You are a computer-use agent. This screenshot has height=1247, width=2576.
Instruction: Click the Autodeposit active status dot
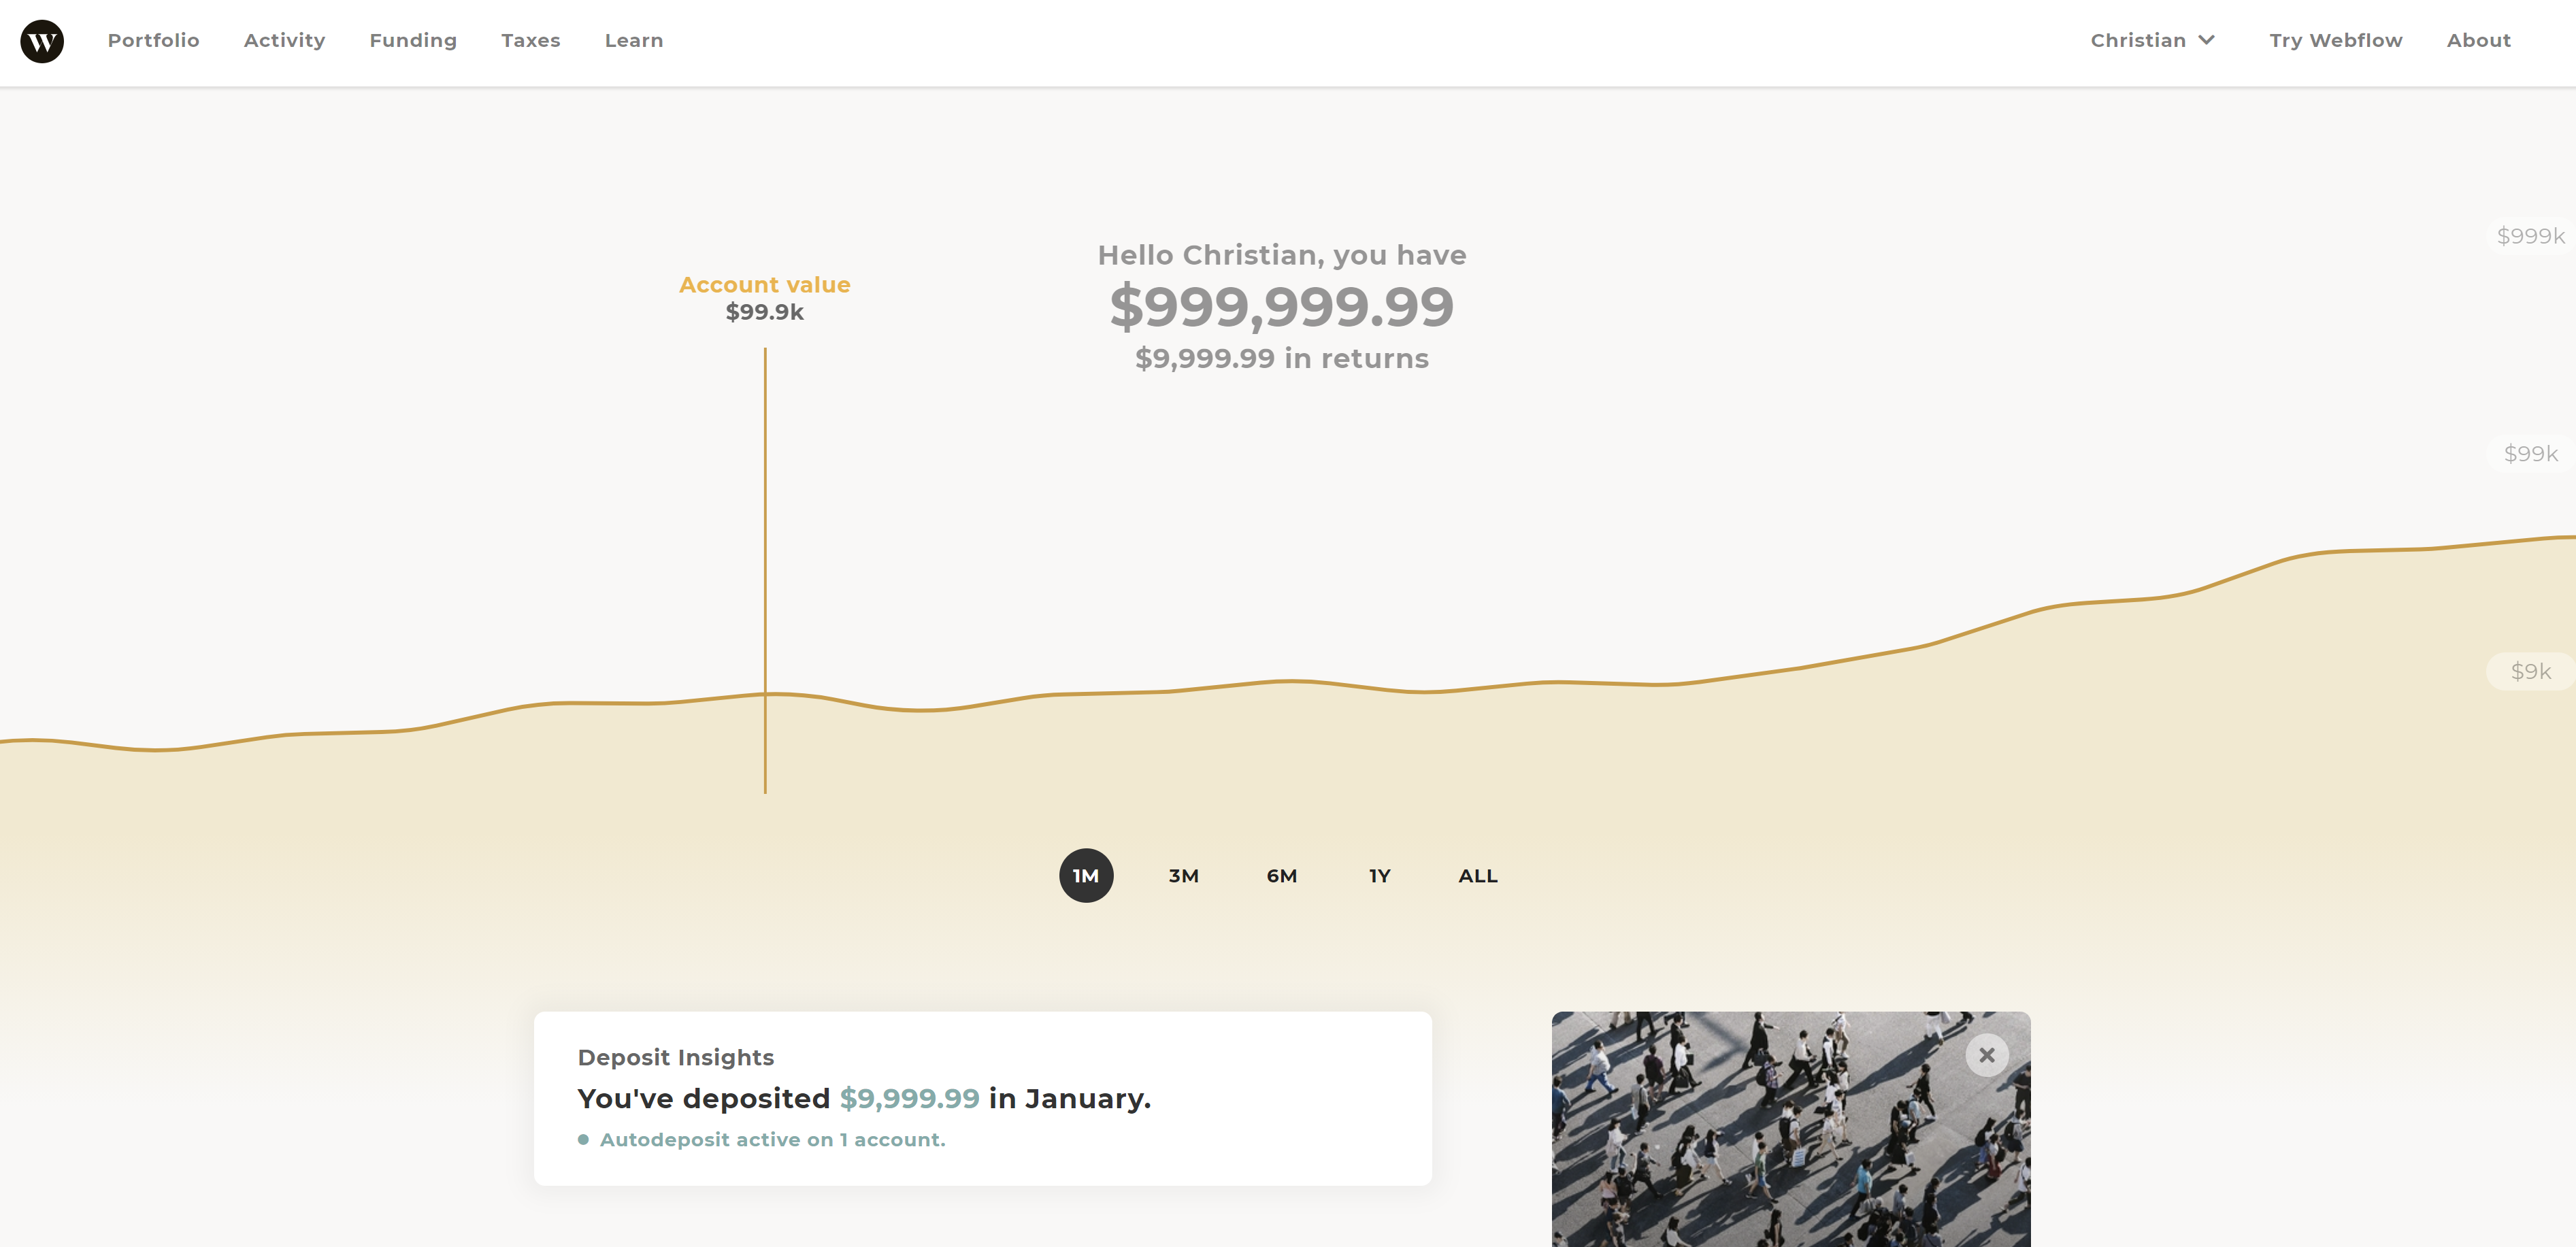pos(583,1140)
